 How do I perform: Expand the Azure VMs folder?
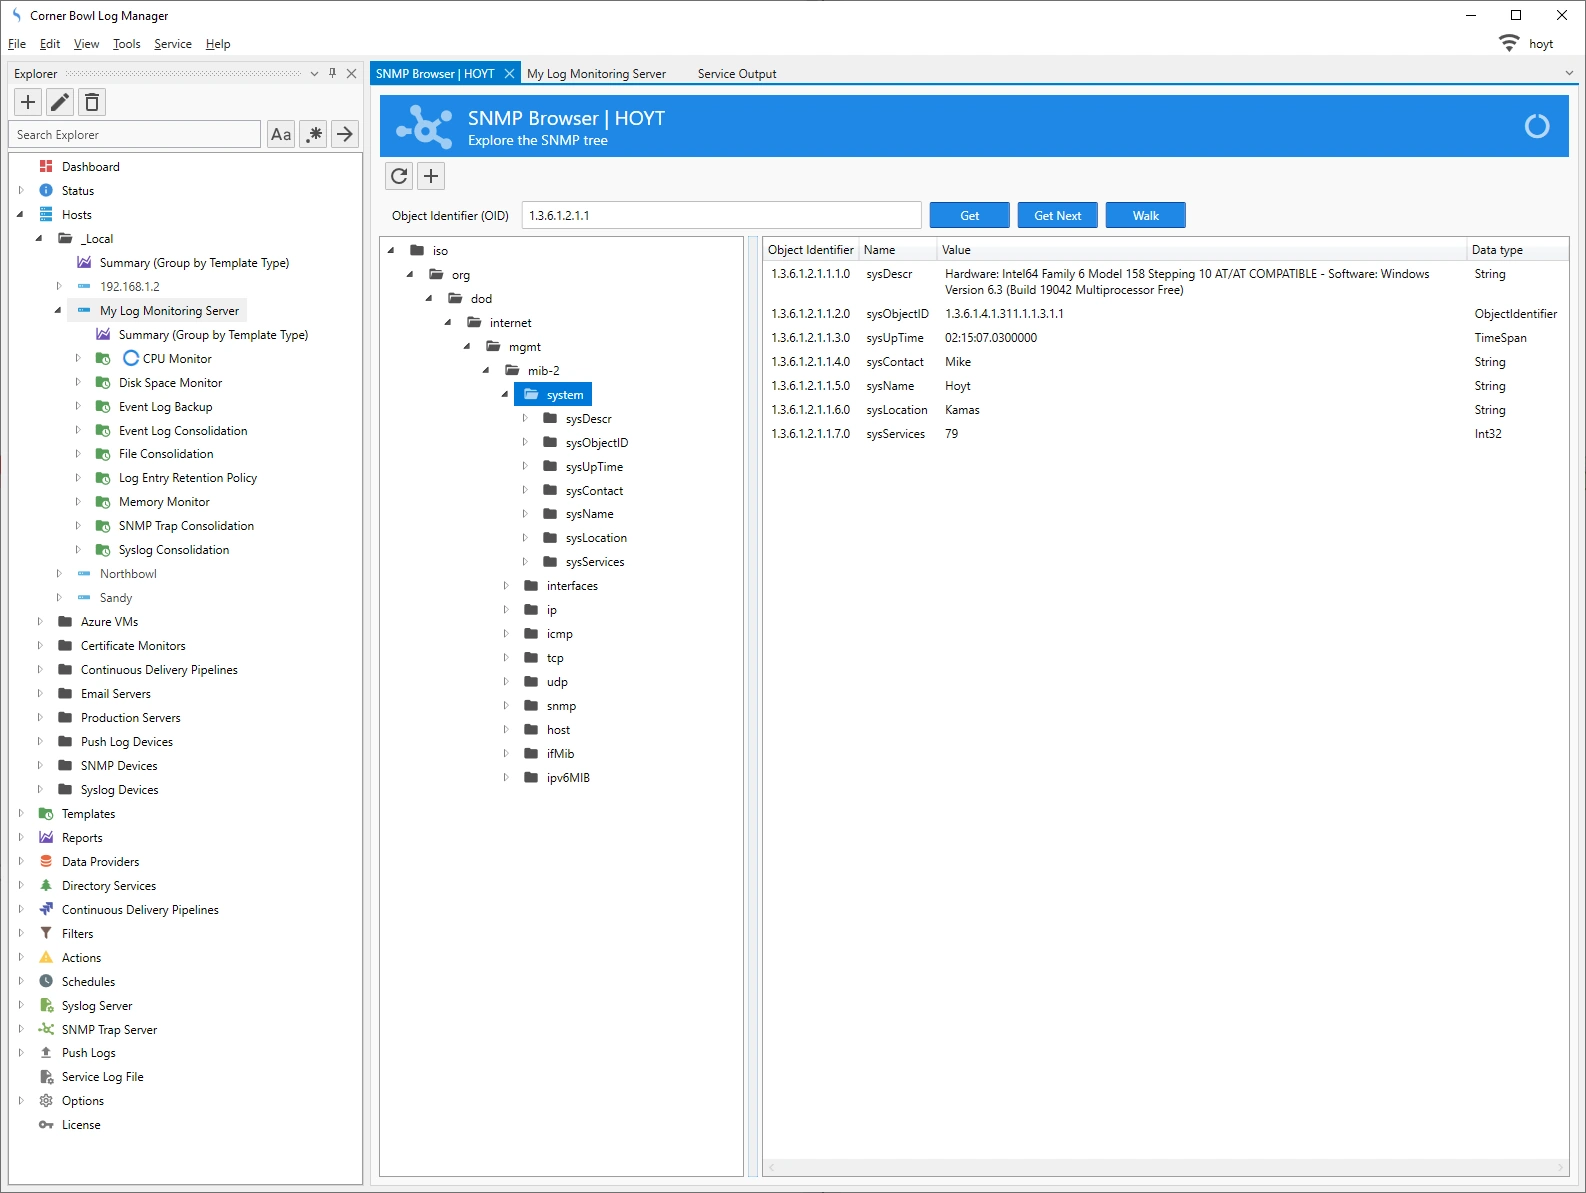click(x=40, y=622)
